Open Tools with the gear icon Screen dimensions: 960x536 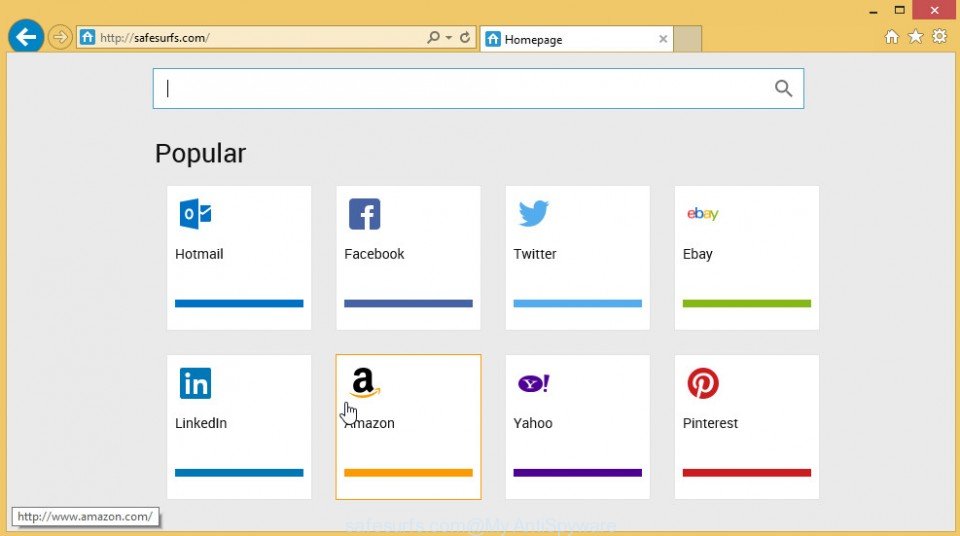pyautogui.click(x=940, y=37)
